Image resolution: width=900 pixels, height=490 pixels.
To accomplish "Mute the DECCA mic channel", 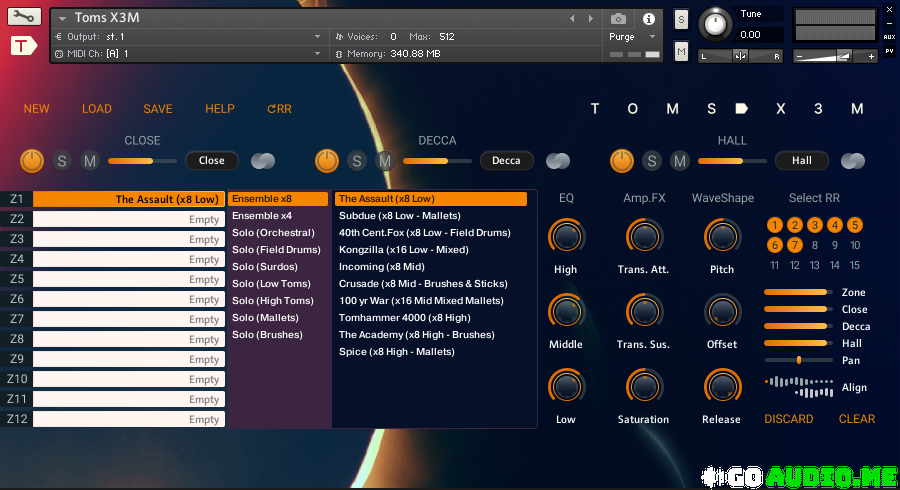I will click(x=385, y=161).
